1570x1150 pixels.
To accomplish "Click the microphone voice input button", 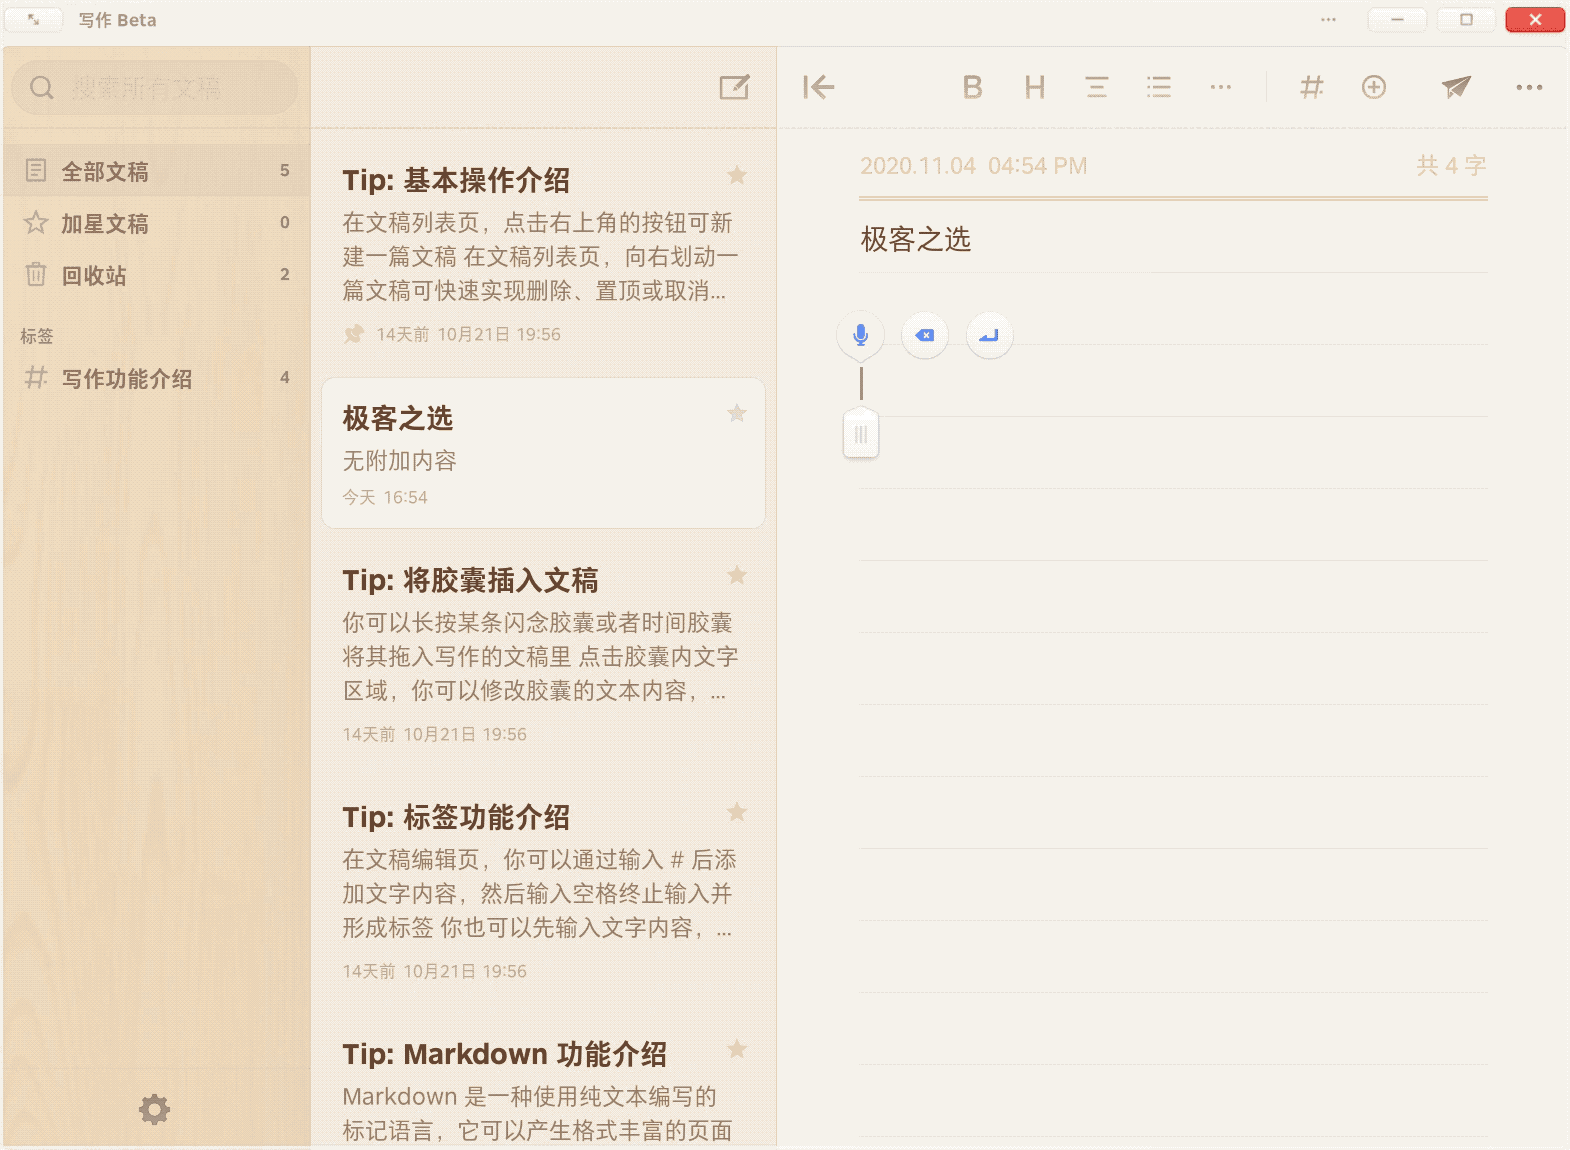I will 861,335.
